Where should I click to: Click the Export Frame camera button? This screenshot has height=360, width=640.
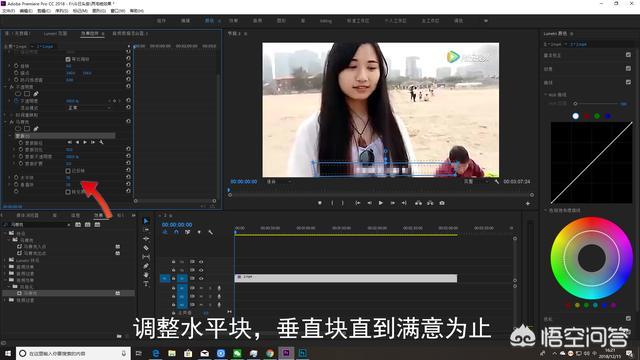[442, 203]
